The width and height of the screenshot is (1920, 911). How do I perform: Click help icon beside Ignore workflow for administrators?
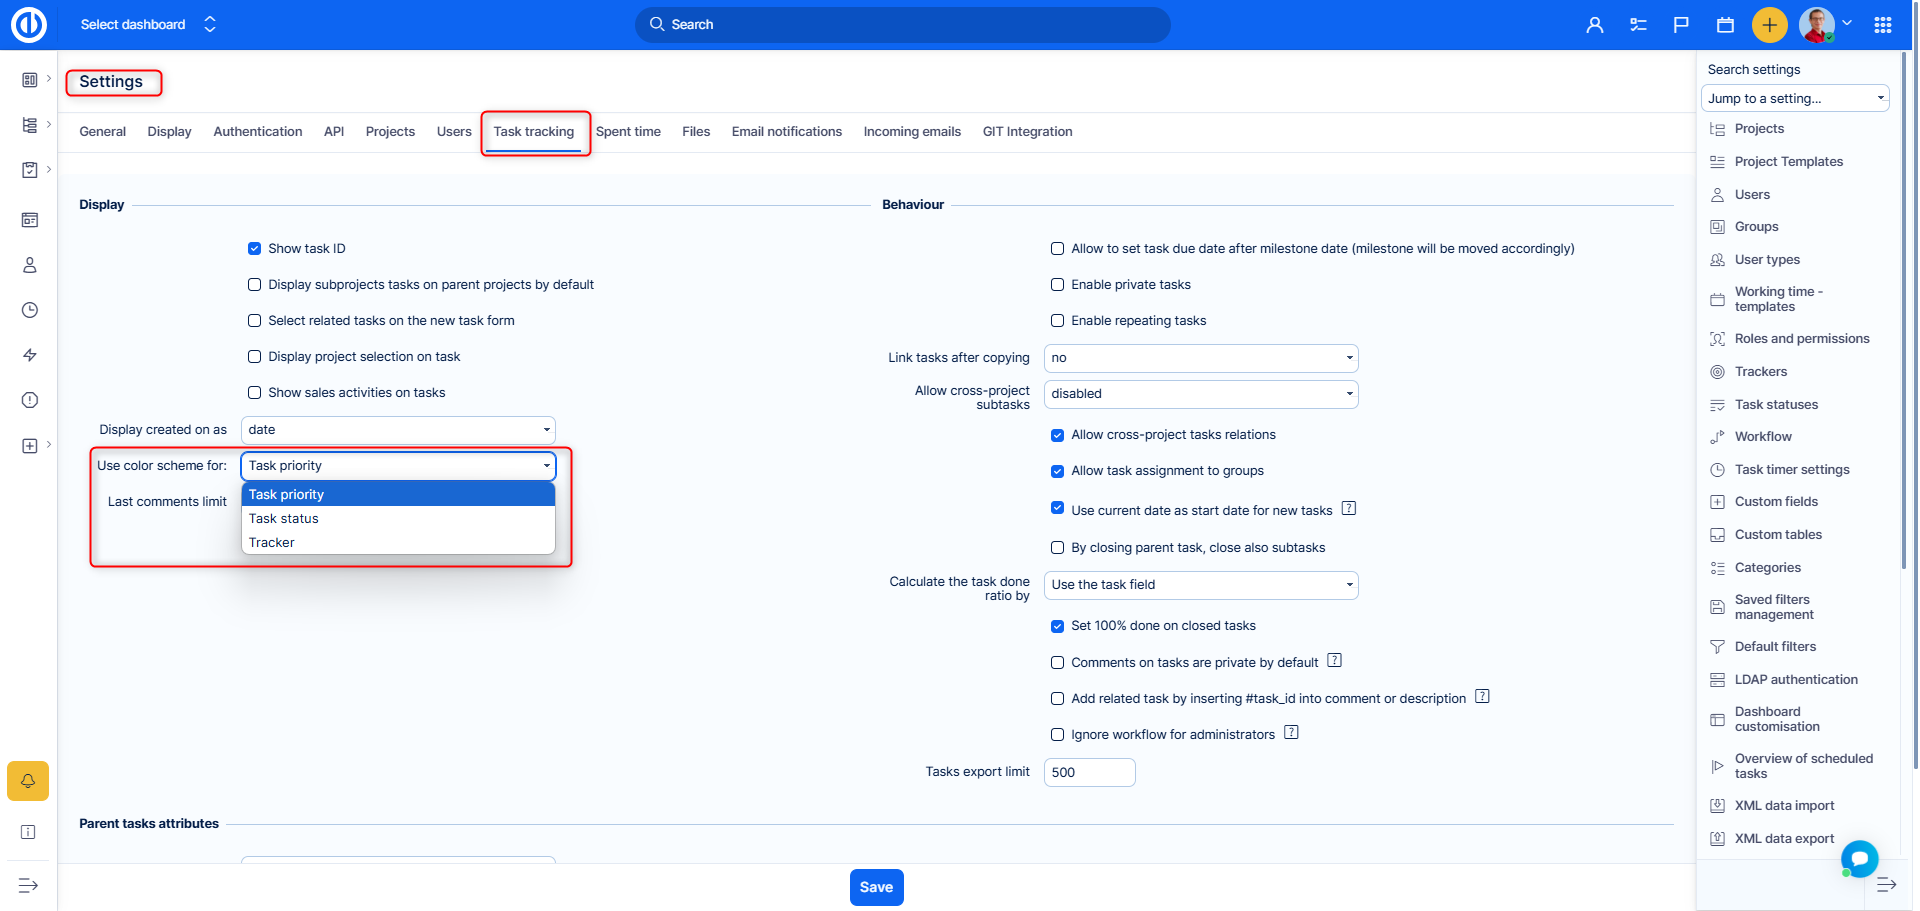click(1291, 732)
